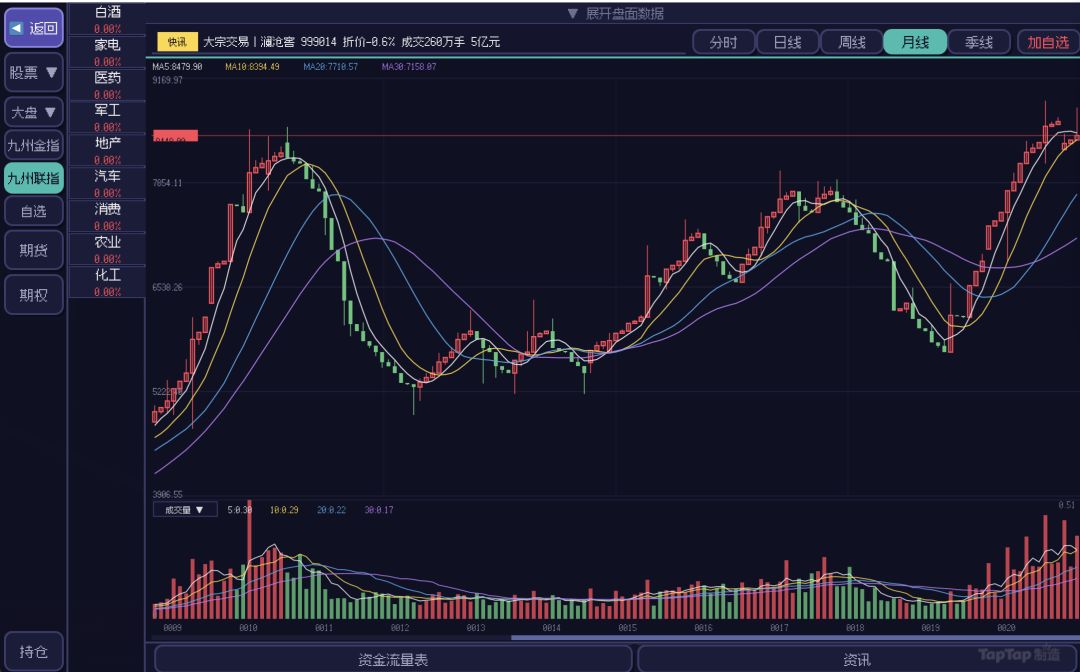Click the 0015 time axis label

[x=627, y=628]
